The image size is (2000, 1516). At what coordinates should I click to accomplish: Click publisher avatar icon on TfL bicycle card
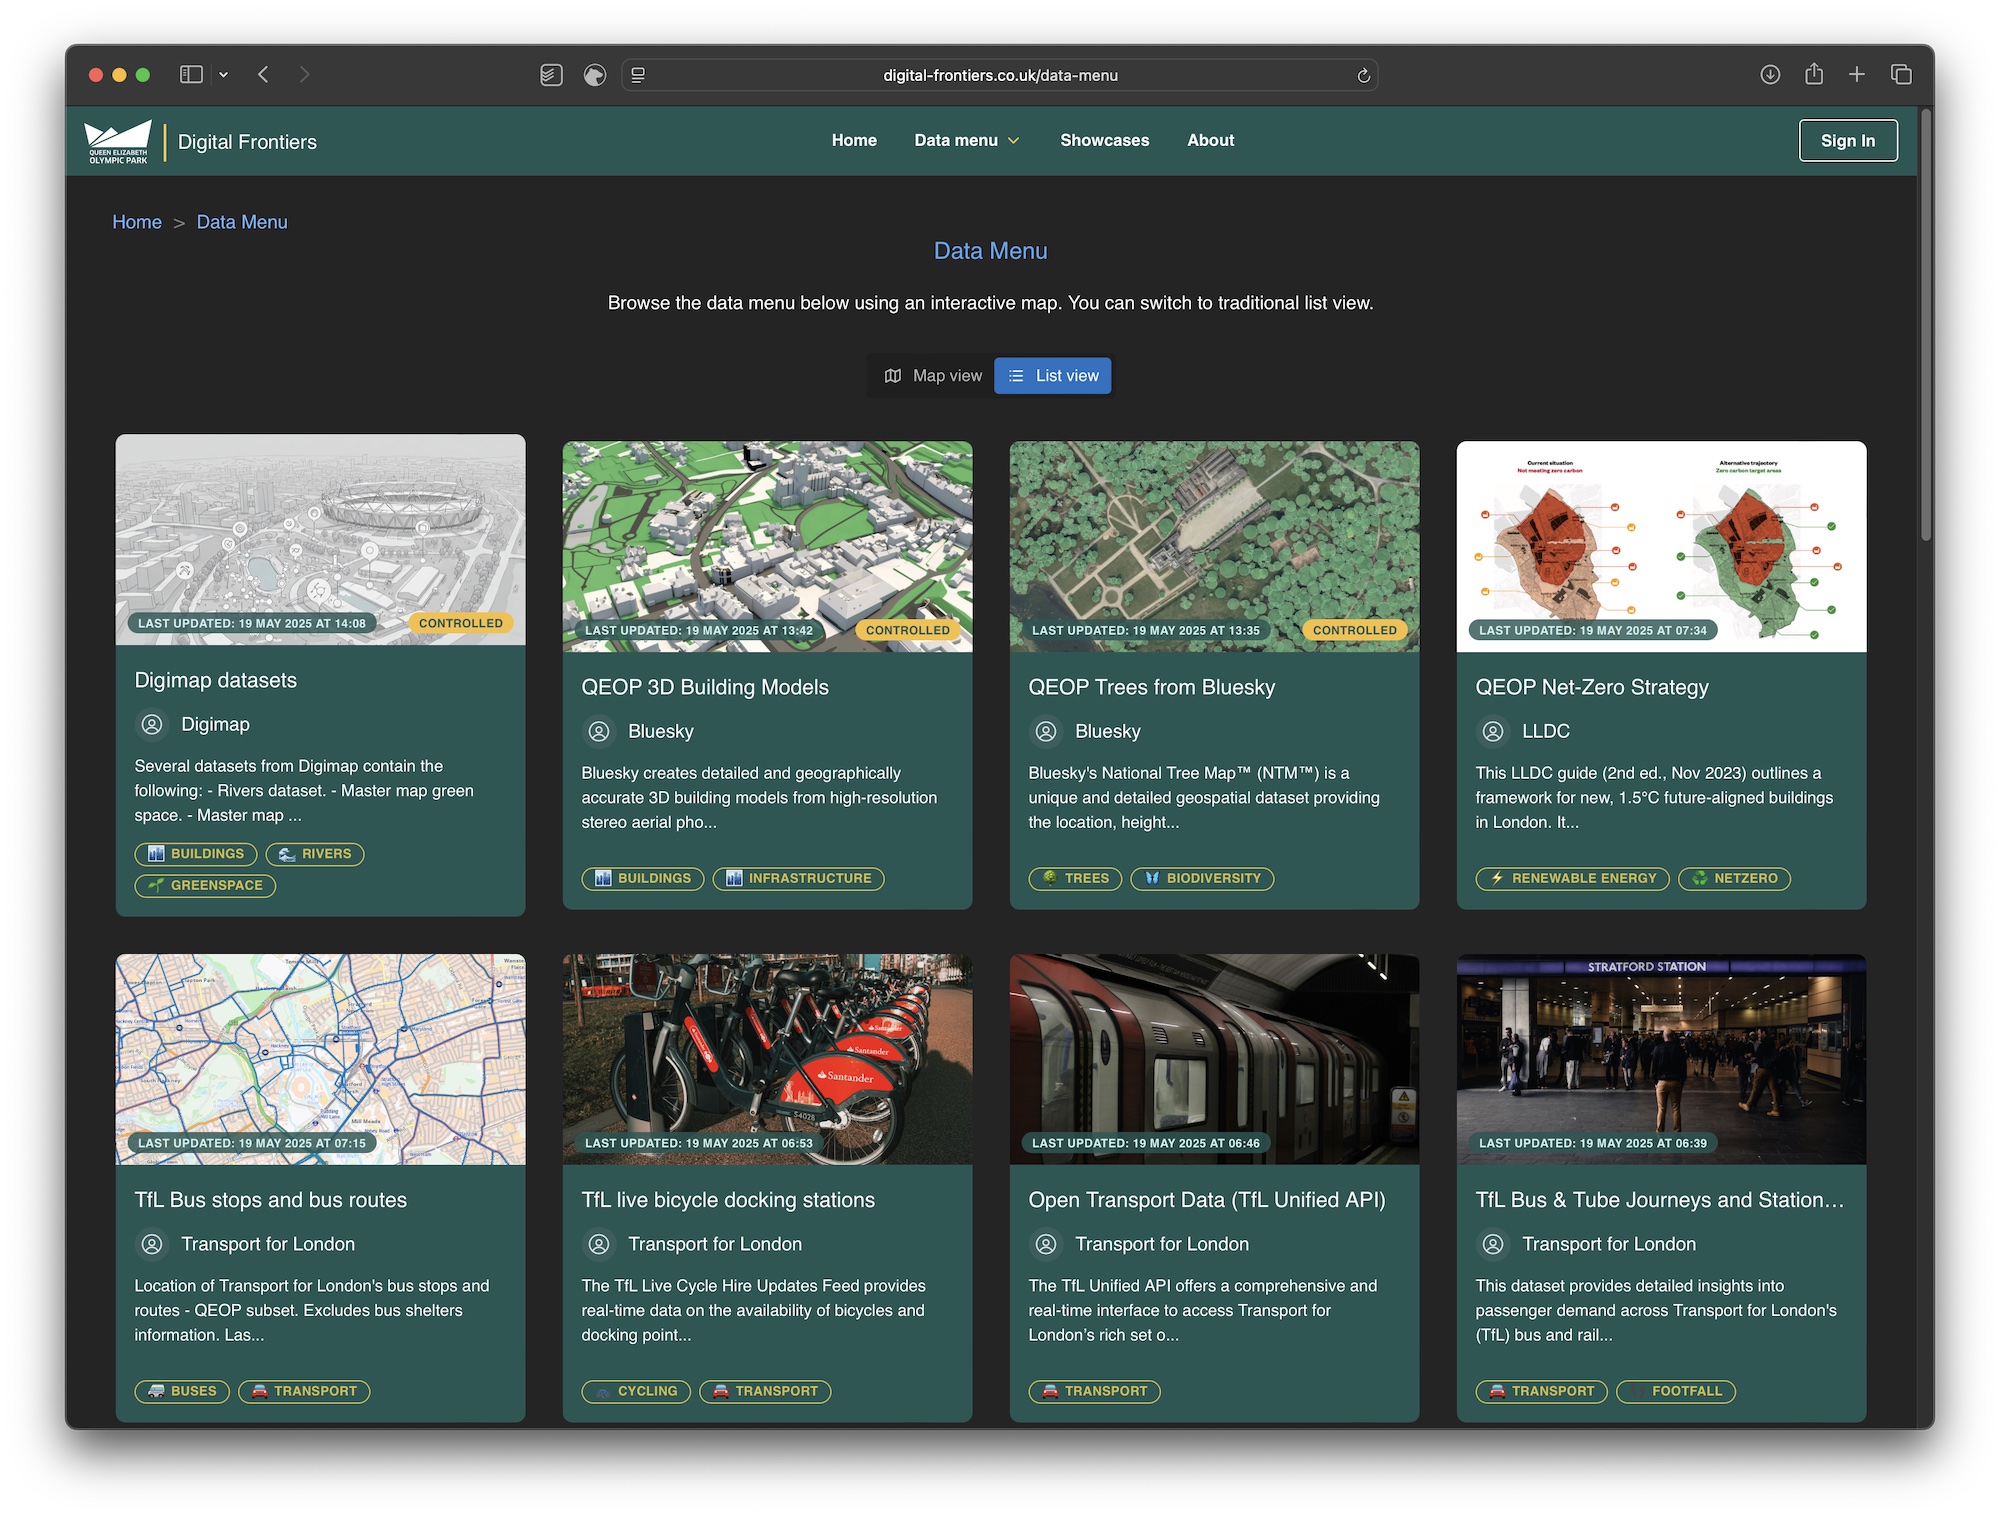[599, 1244]
